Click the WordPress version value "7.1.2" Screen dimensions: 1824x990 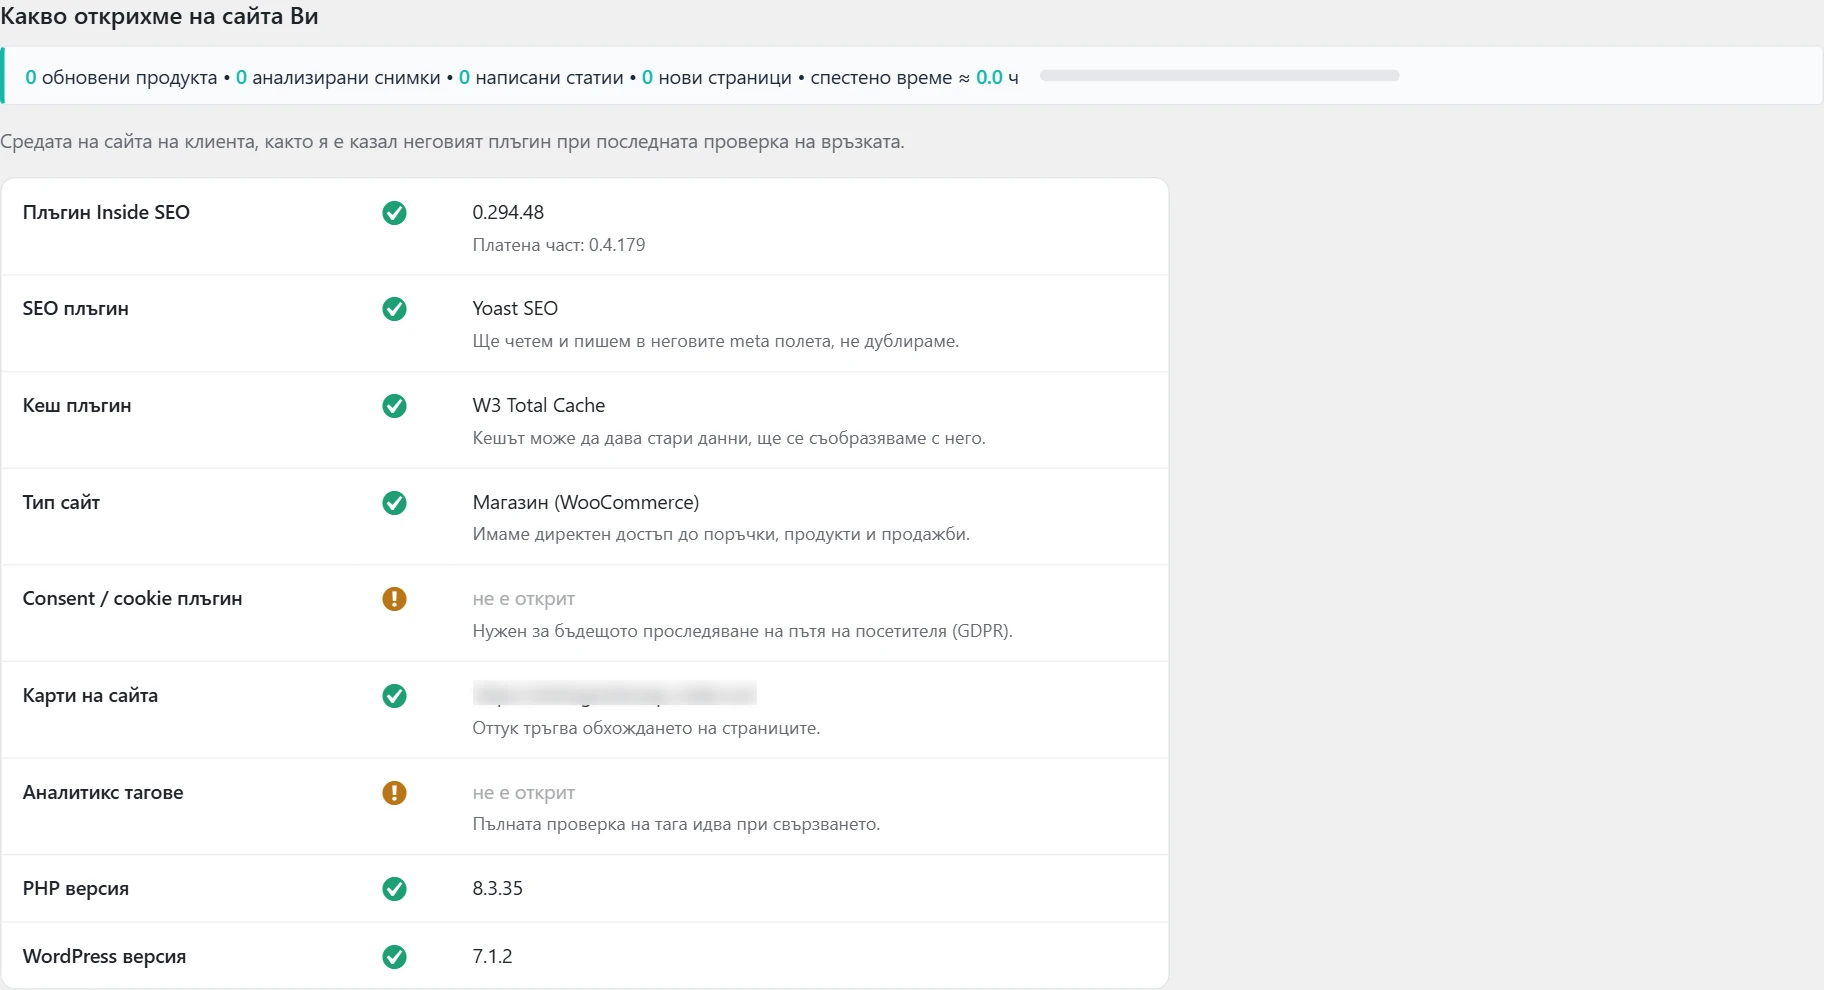pos(492,957)
